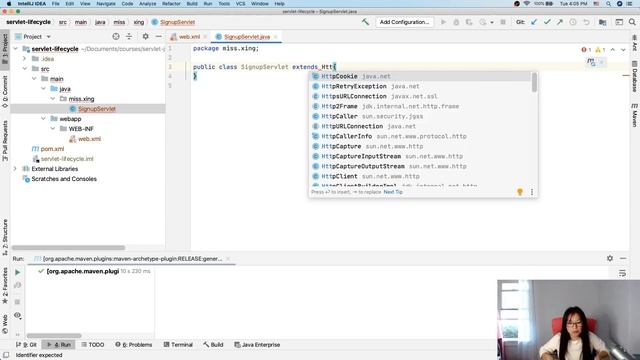Open Run panel settings gear

(610, 258)
